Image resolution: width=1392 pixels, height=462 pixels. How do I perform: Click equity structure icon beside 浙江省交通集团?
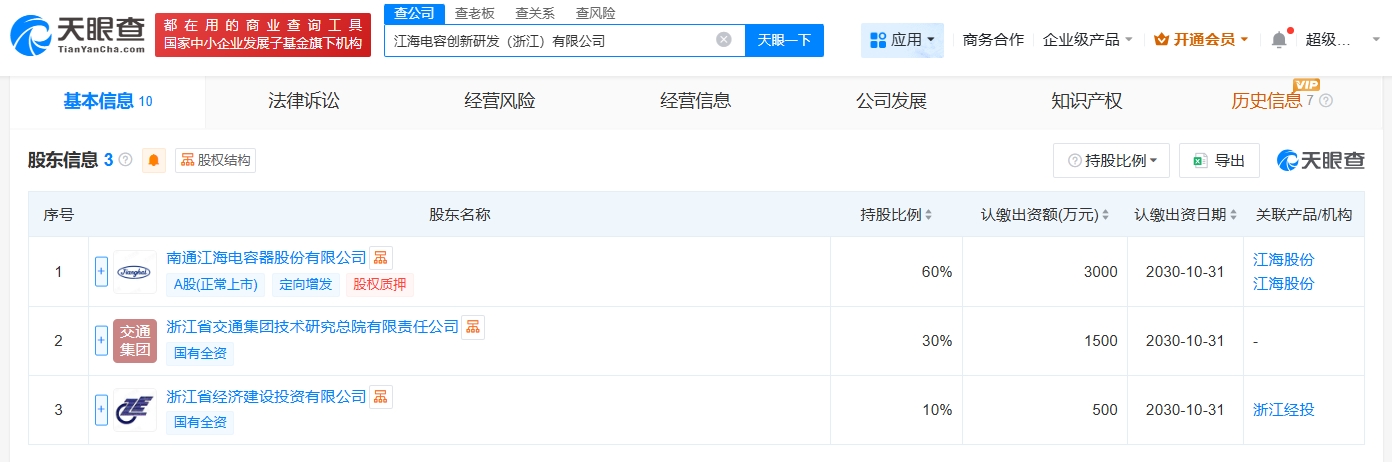point(472,327)
